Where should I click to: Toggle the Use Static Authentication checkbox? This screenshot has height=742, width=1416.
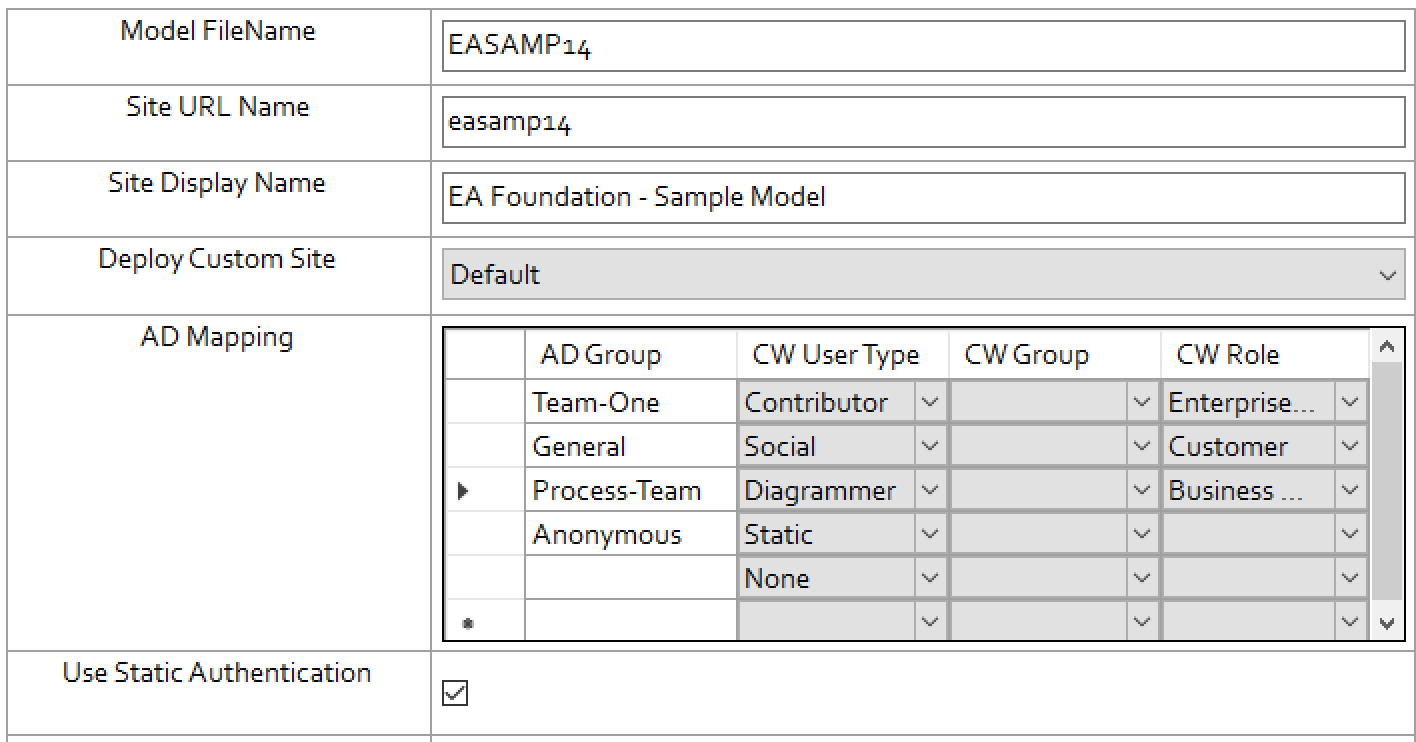[455, 693]
